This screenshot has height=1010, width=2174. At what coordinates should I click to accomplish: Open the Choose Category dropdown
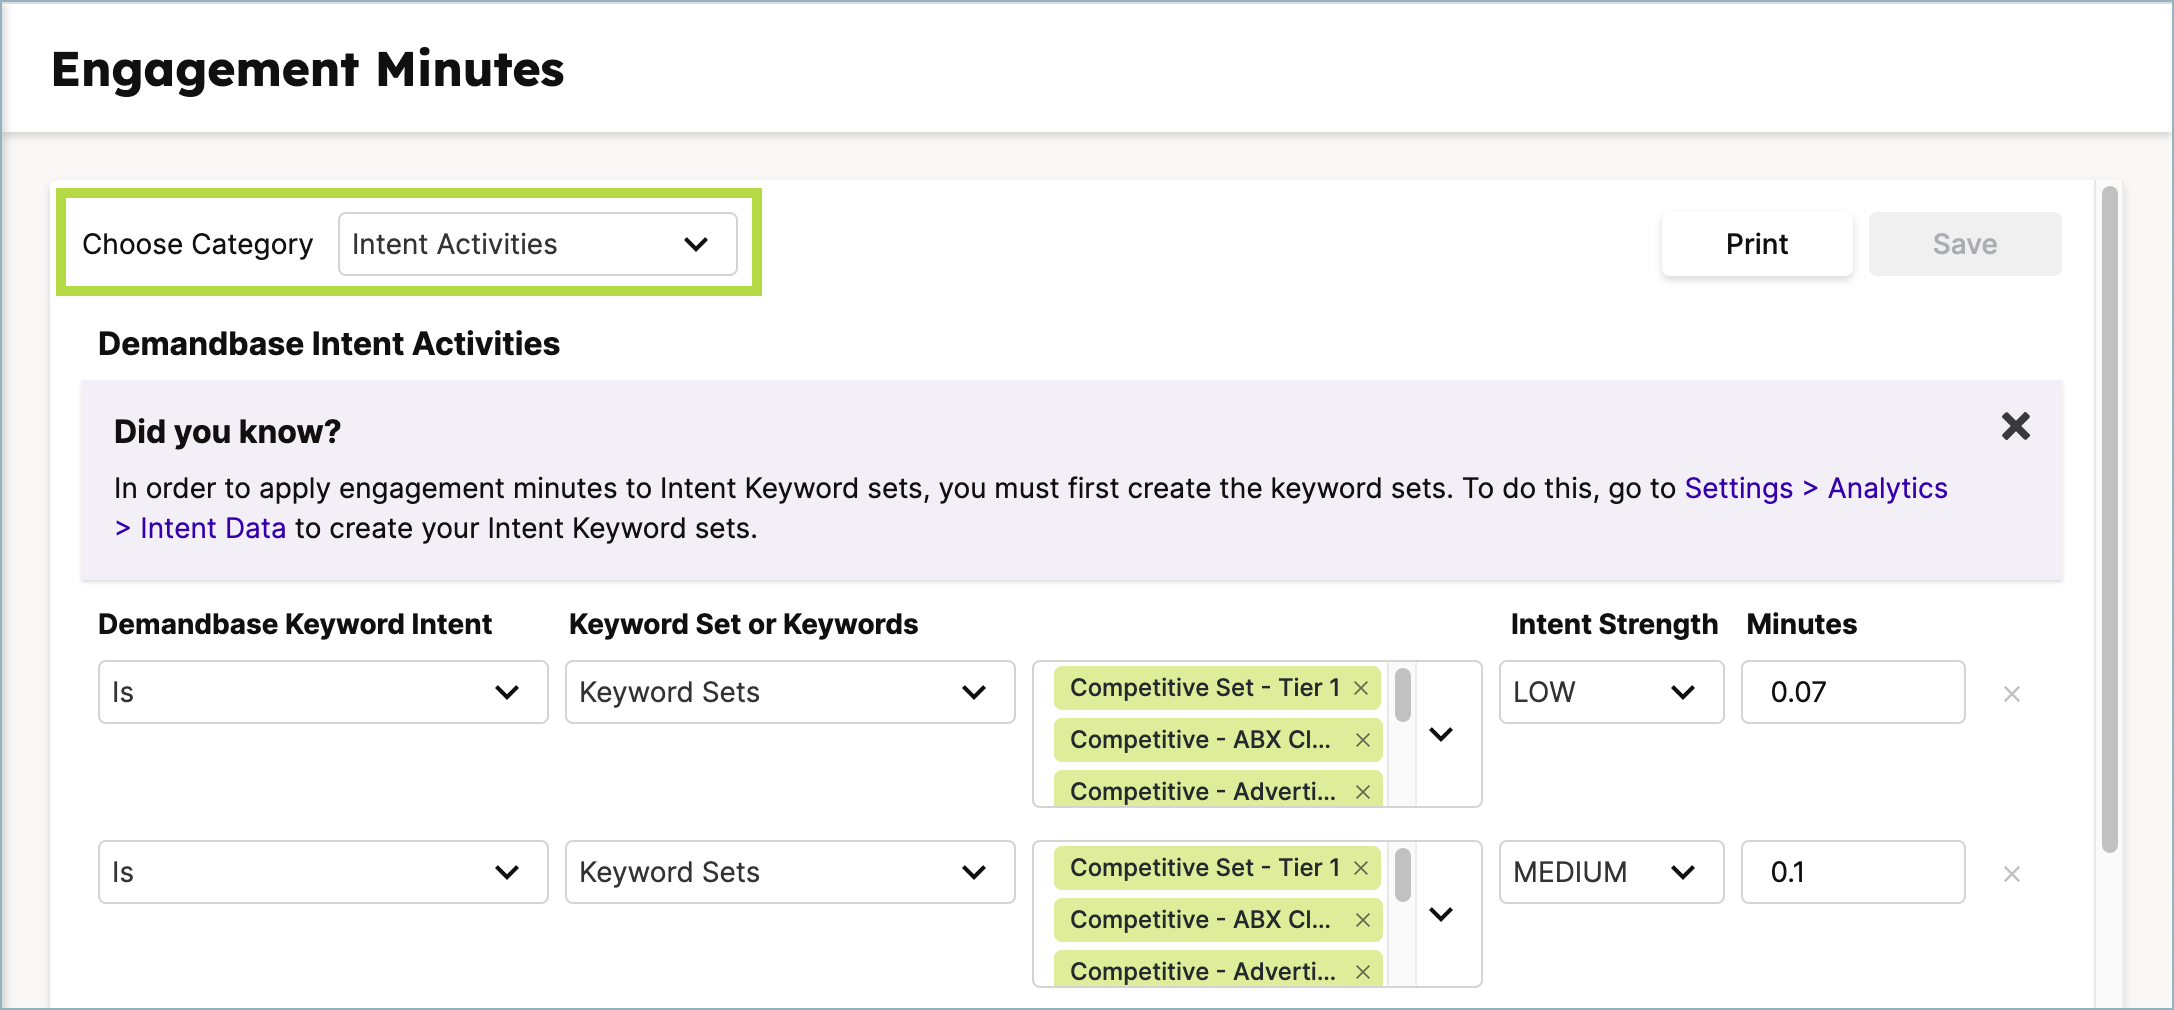pyautogui.click(x=537, y=244)
